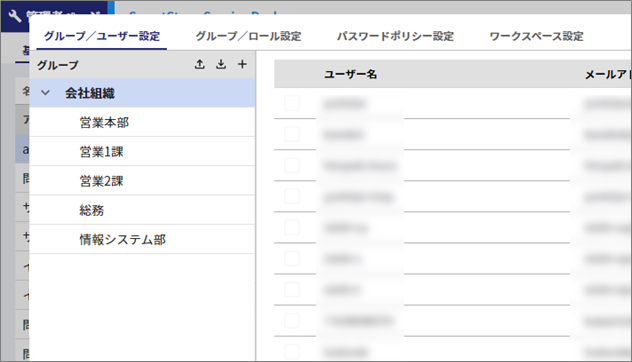Select the 営業2課 group
This screenshot has width=632, height=362.
(x=142, y=181)
